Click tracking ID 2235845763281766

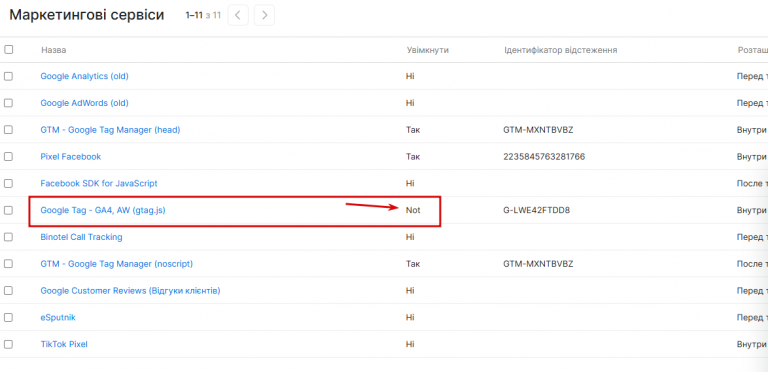pyautogui.click(x=544, y=157)
